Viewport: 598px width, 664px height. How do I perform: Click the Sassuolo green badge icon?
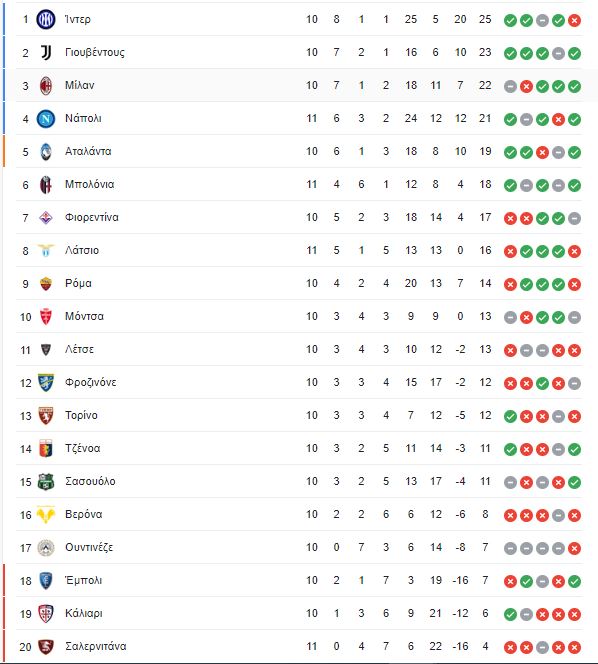tap(46, 481)
